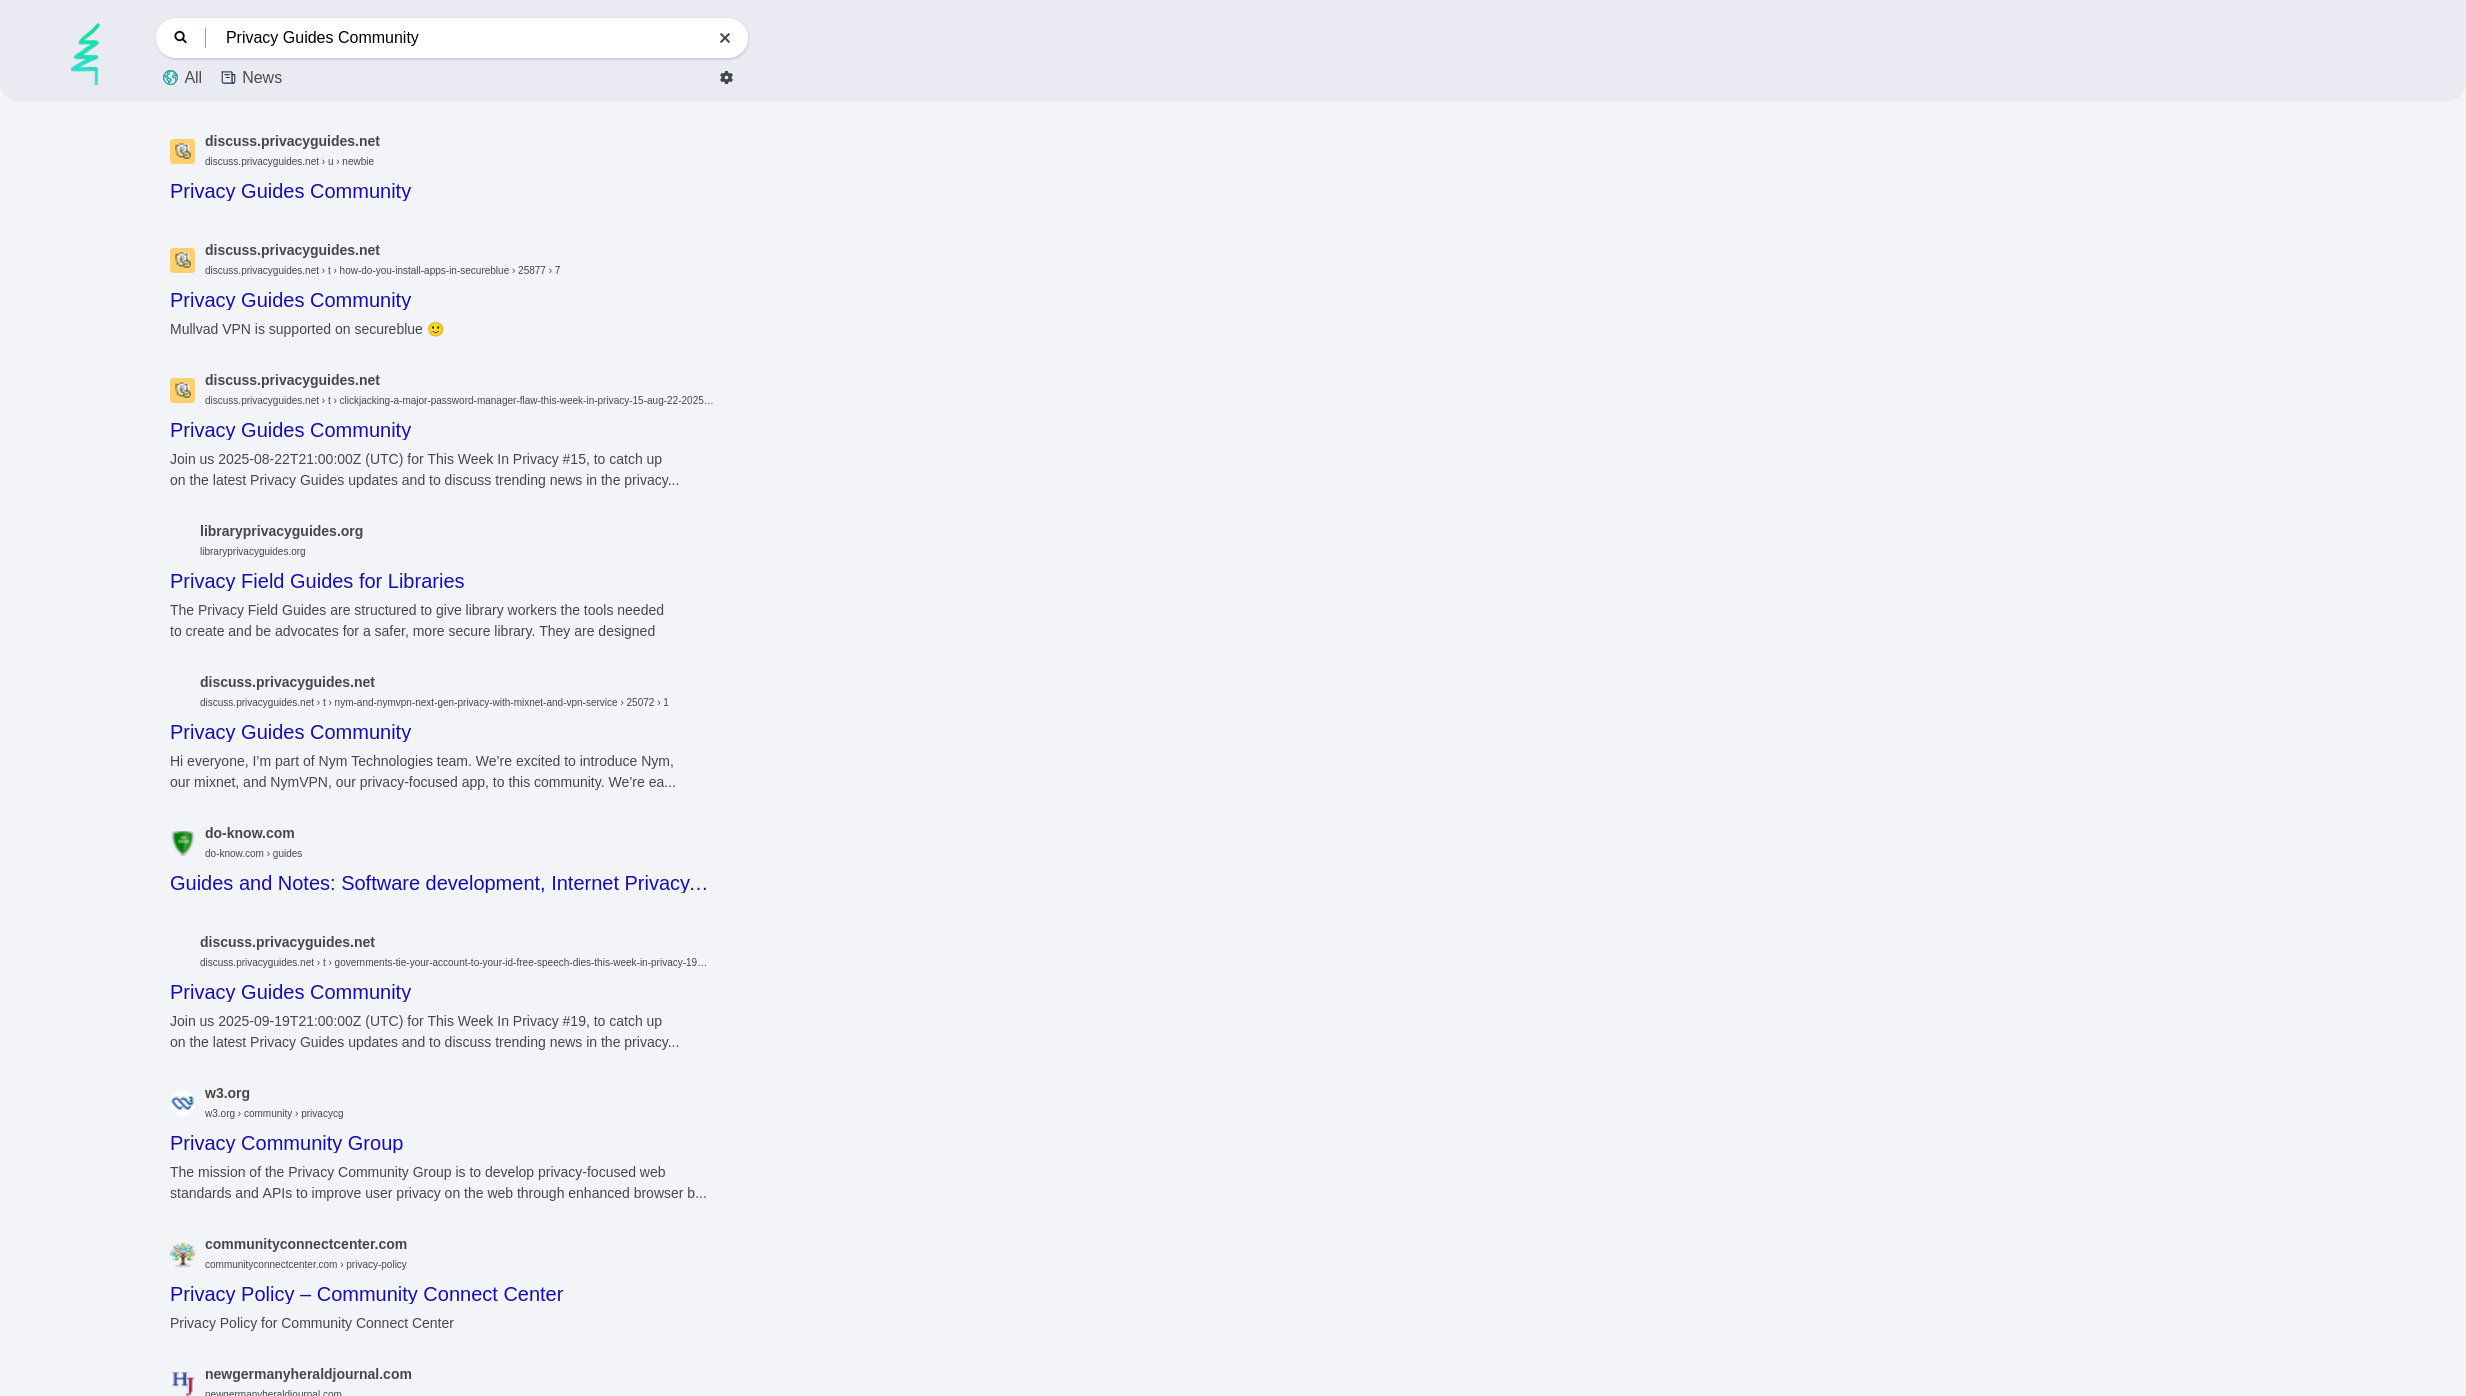Click the w3.org favicon

click(x=182, y=1103)
